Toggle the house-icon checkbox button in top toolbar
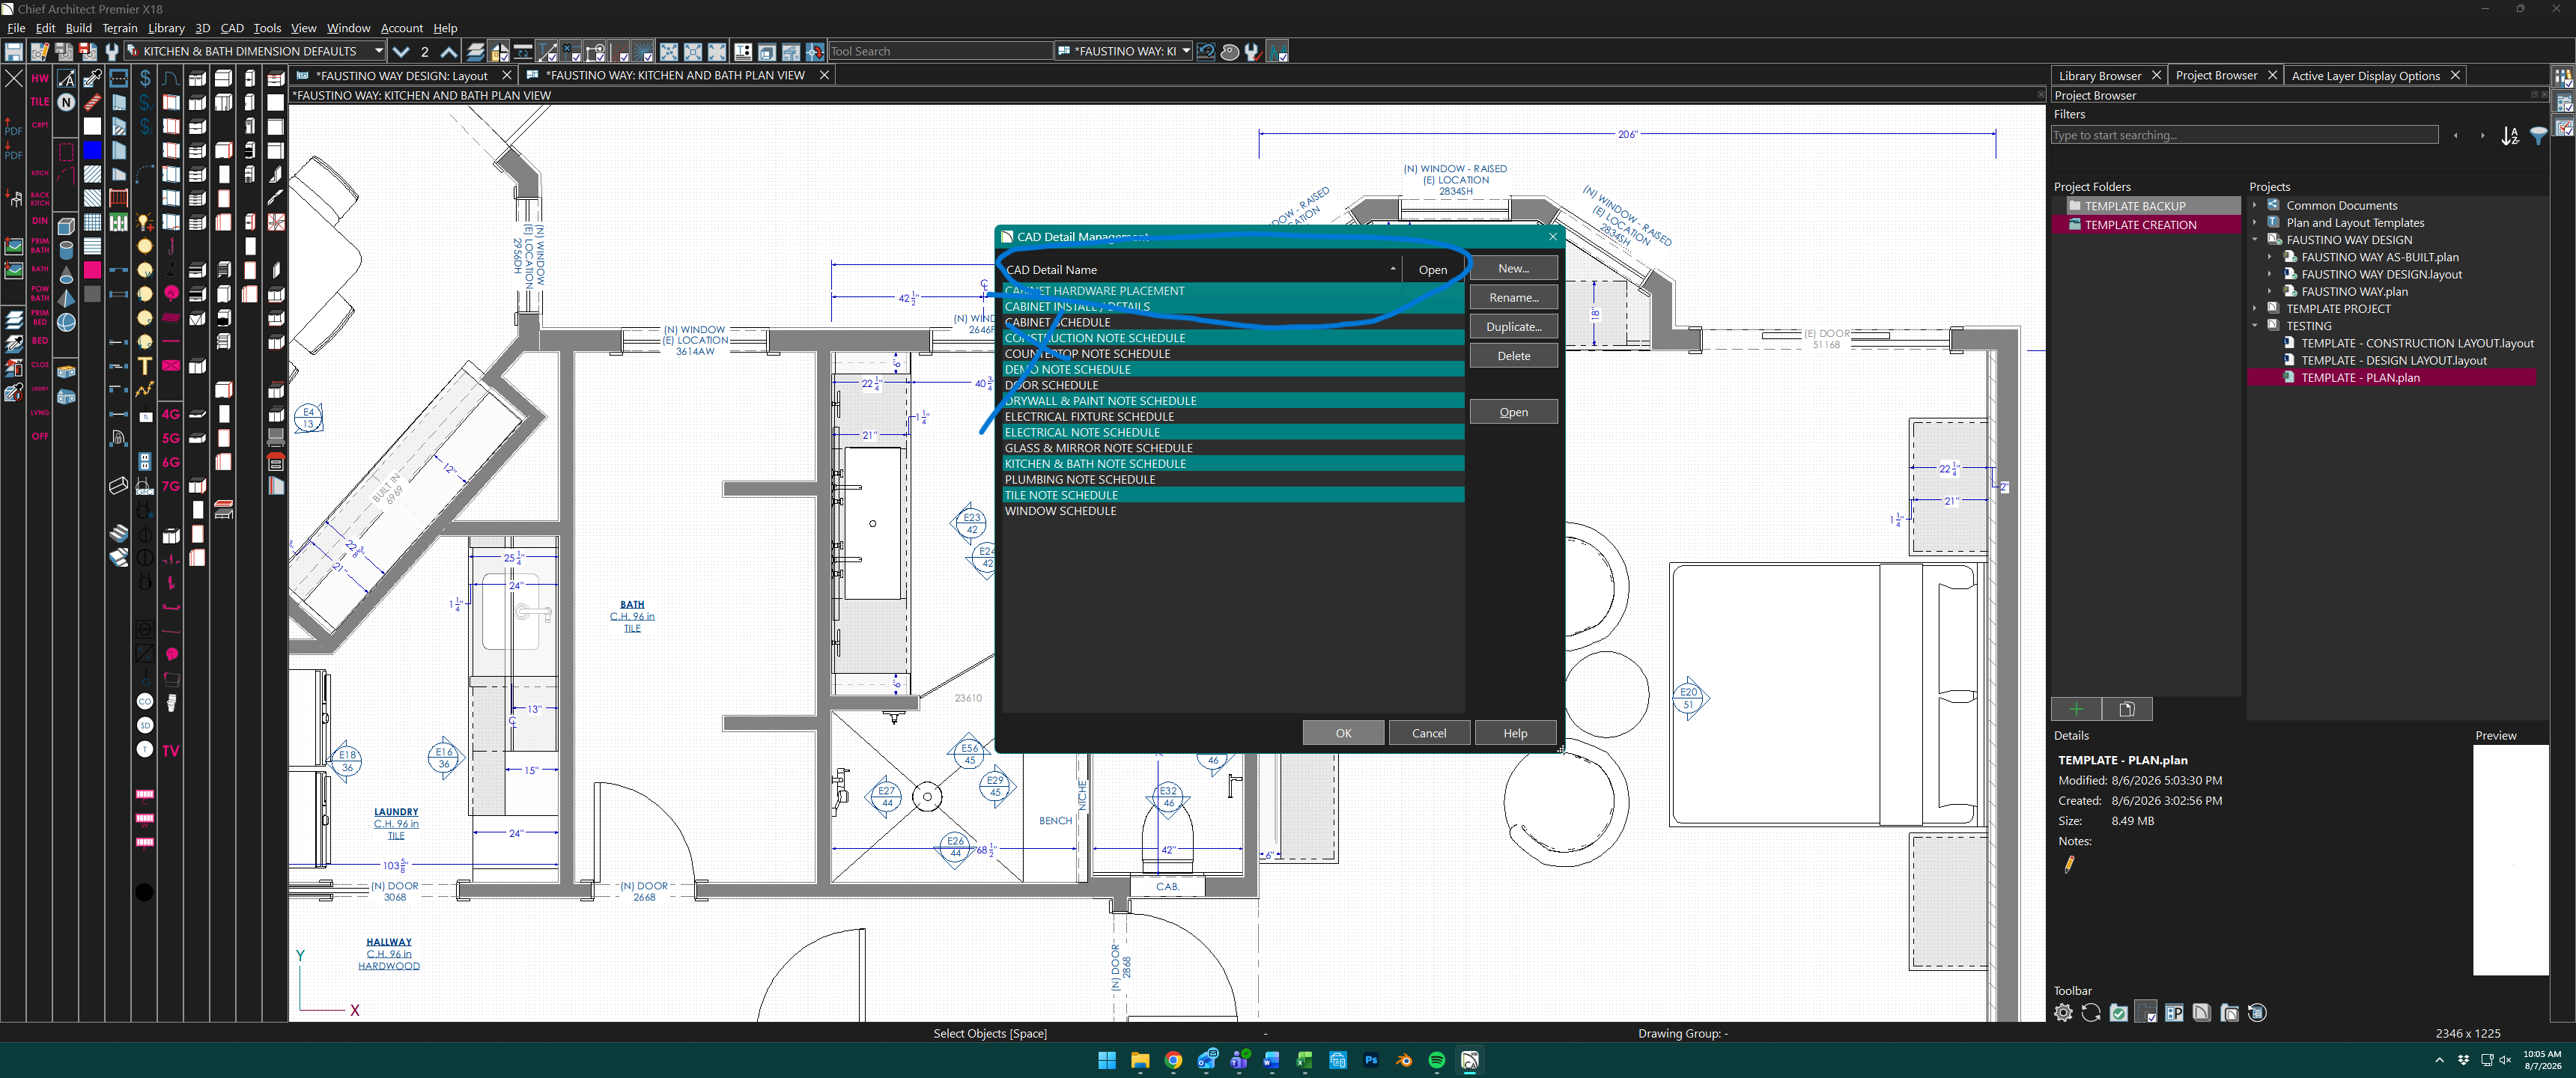Image resolution: width=2576 pixels, height=1078 pixels. tap(498, 51)
